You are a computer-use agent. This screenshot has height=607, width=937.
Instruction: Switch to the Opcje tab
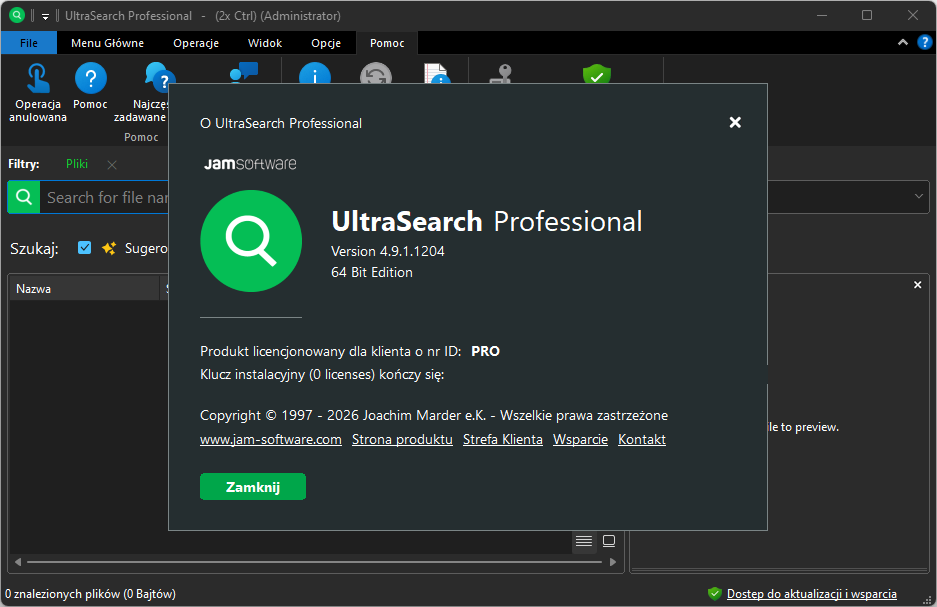coord(326,43)
